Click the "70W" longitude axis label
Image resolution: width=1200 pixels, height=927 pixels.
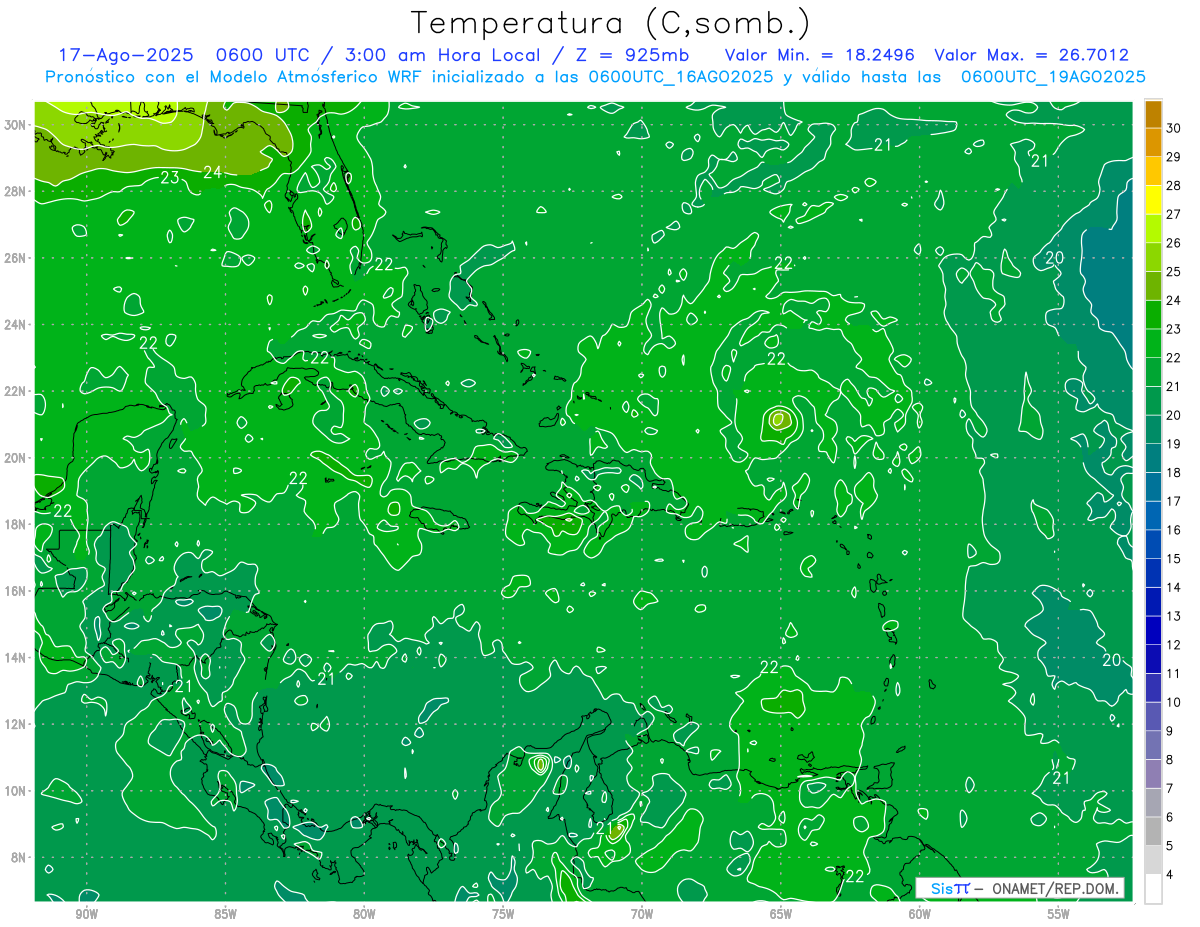(642, 914)
